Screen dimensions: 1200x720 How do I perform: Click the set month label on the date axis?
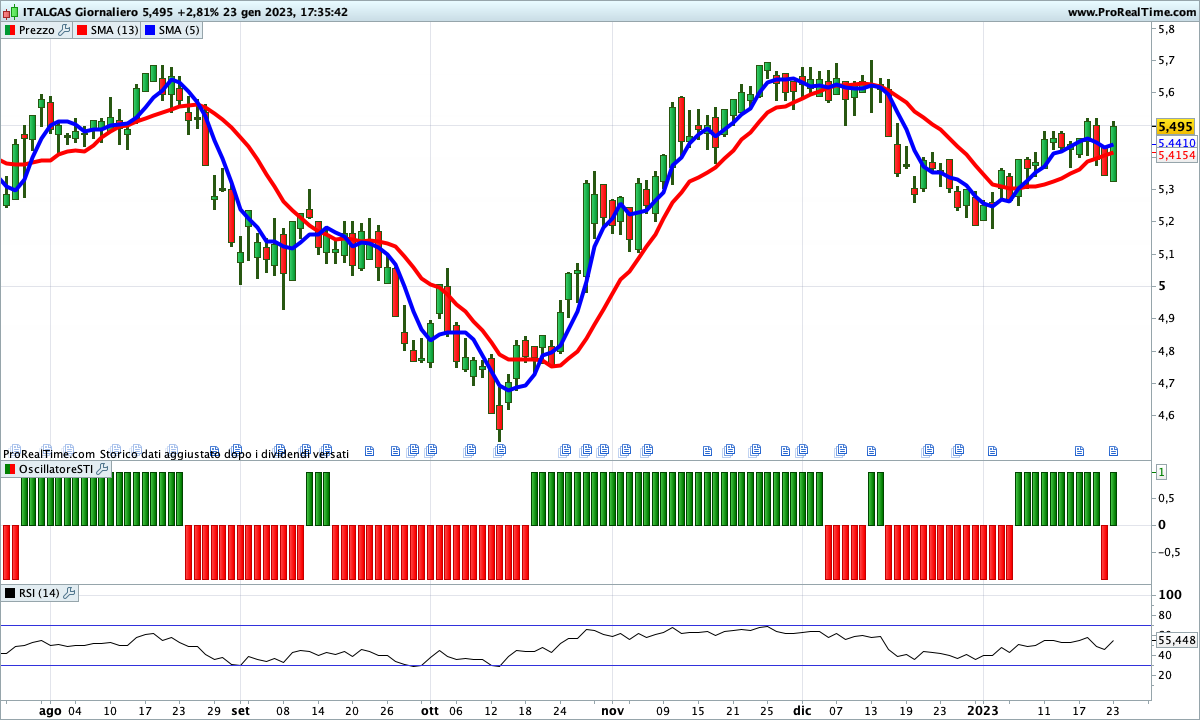[240, 711]
